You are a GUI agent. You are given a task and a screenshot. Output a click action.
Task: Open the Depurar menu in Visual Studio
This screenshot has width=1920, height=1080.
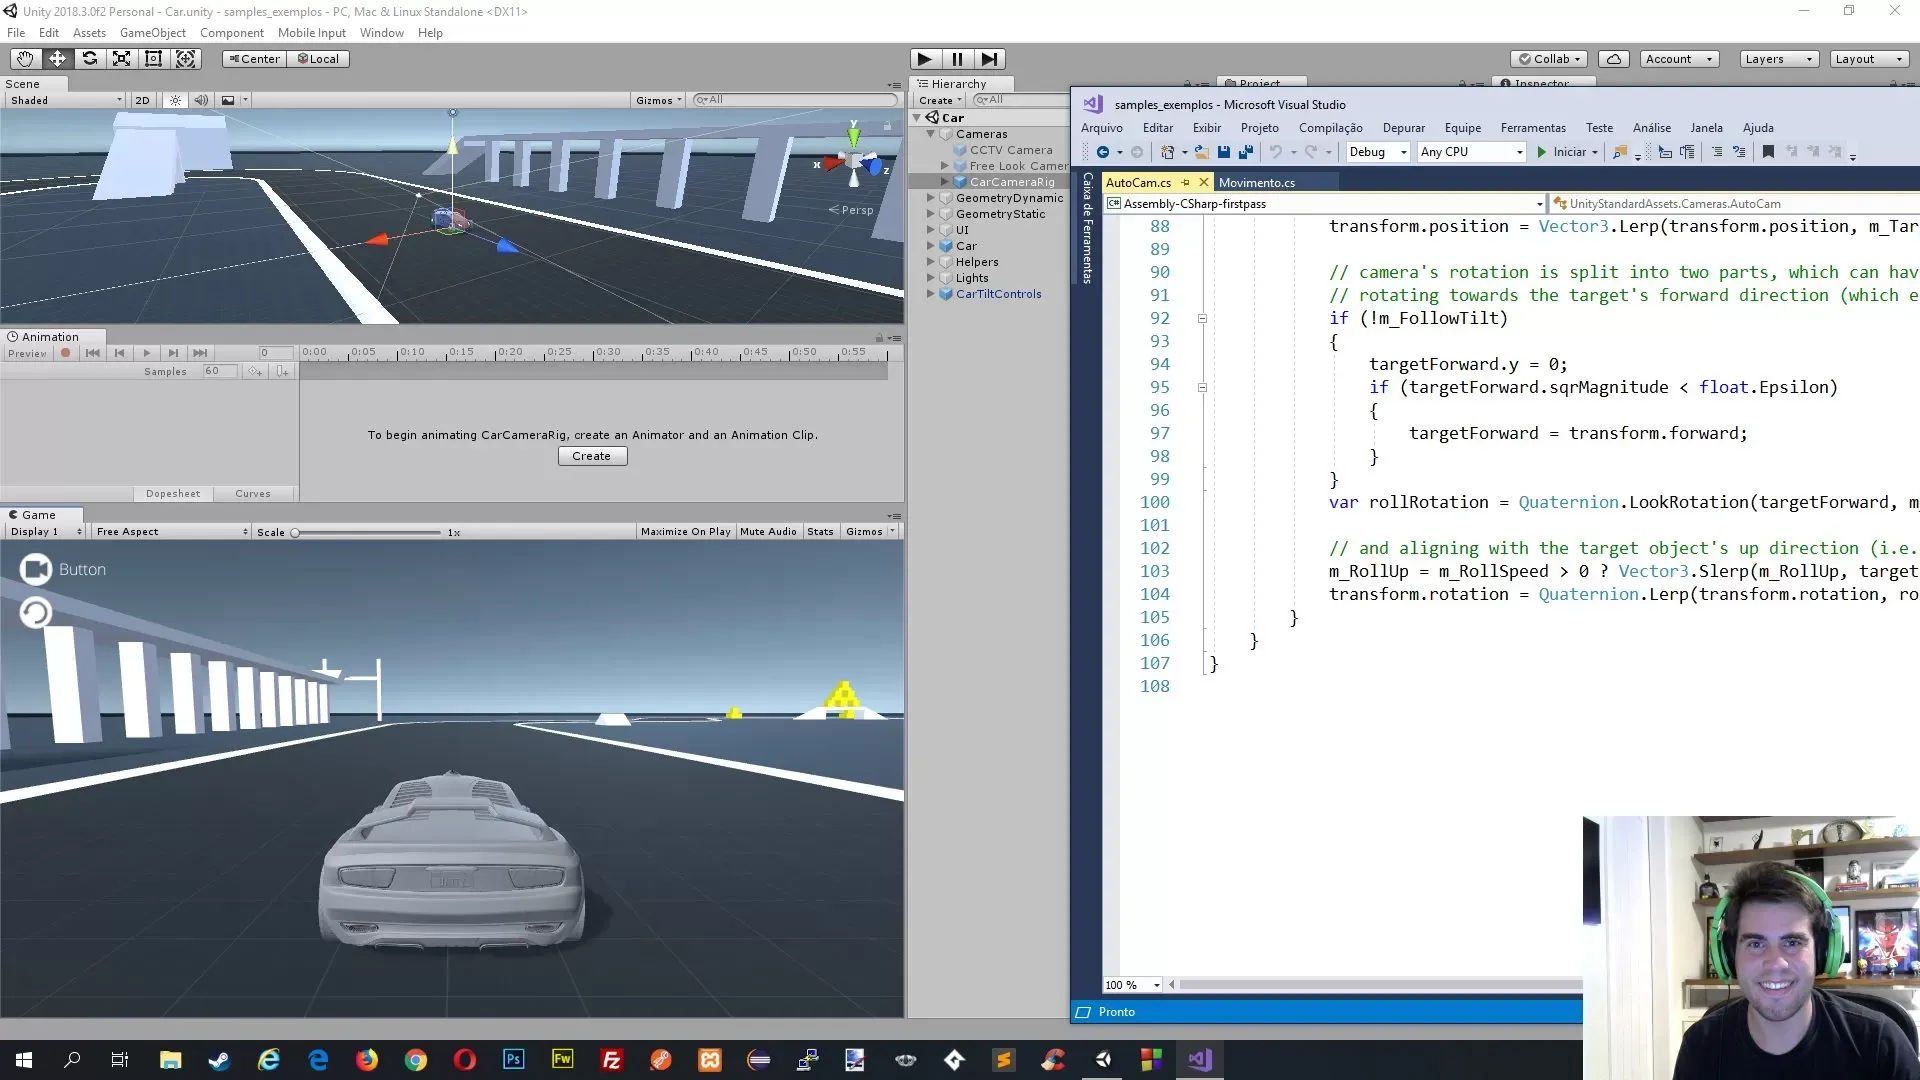pyautogui.click(x=1403, y=128)
